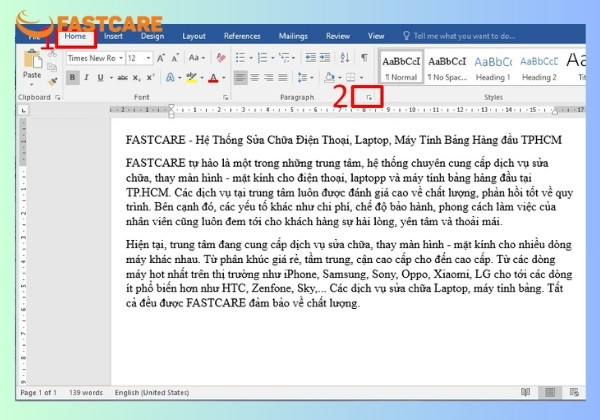Image resolution: width=600 pixels, height=420 pixels.
Task: Switch to Web Layout view in status bar
Action: (x=574, y=392)
